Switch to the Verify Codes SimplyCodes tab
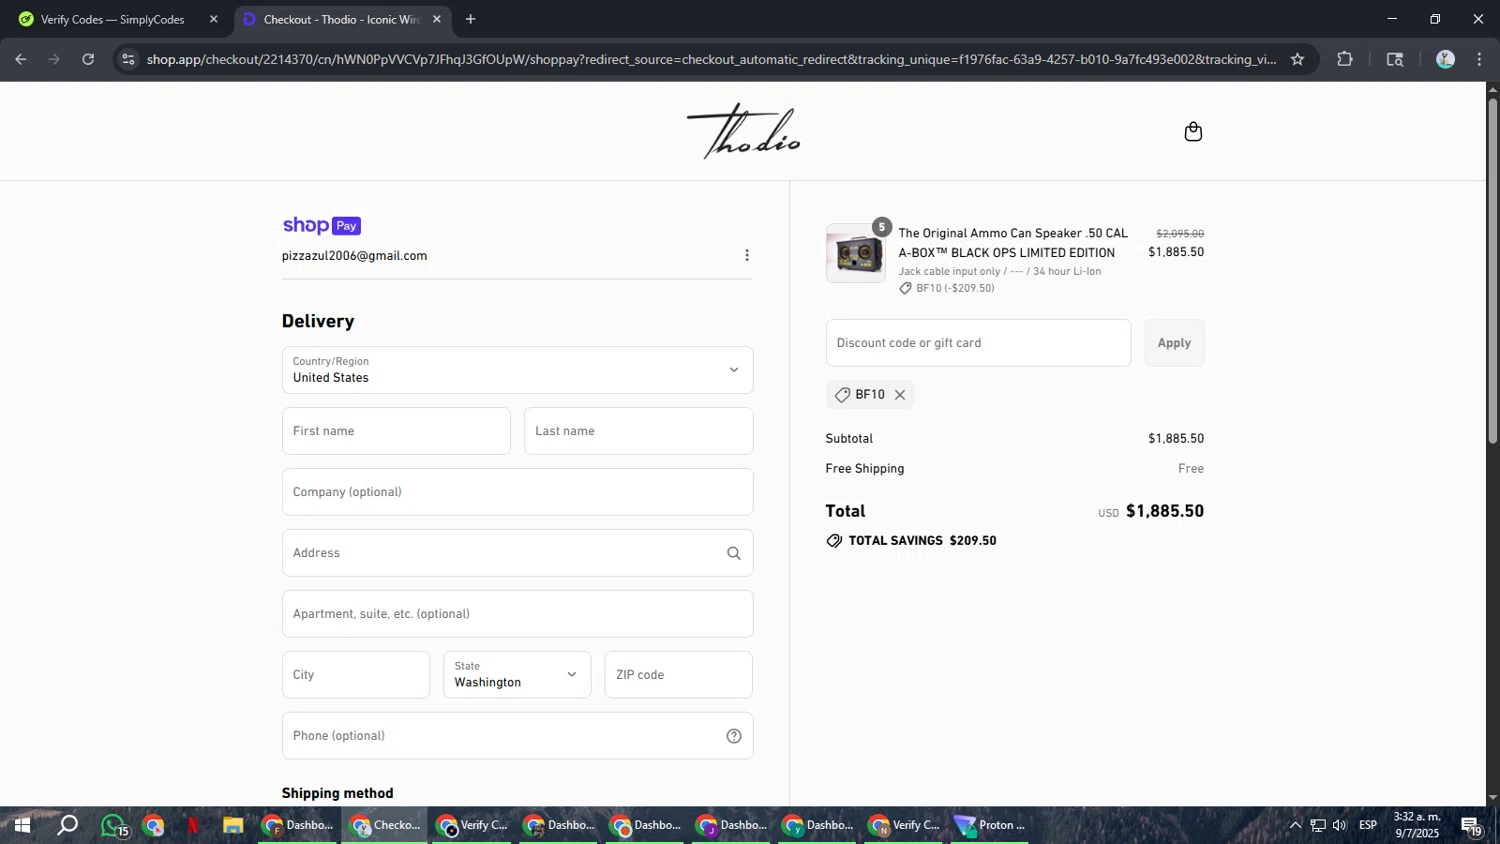This screenshot has height=844, width=1500. [x=113, y=19]
